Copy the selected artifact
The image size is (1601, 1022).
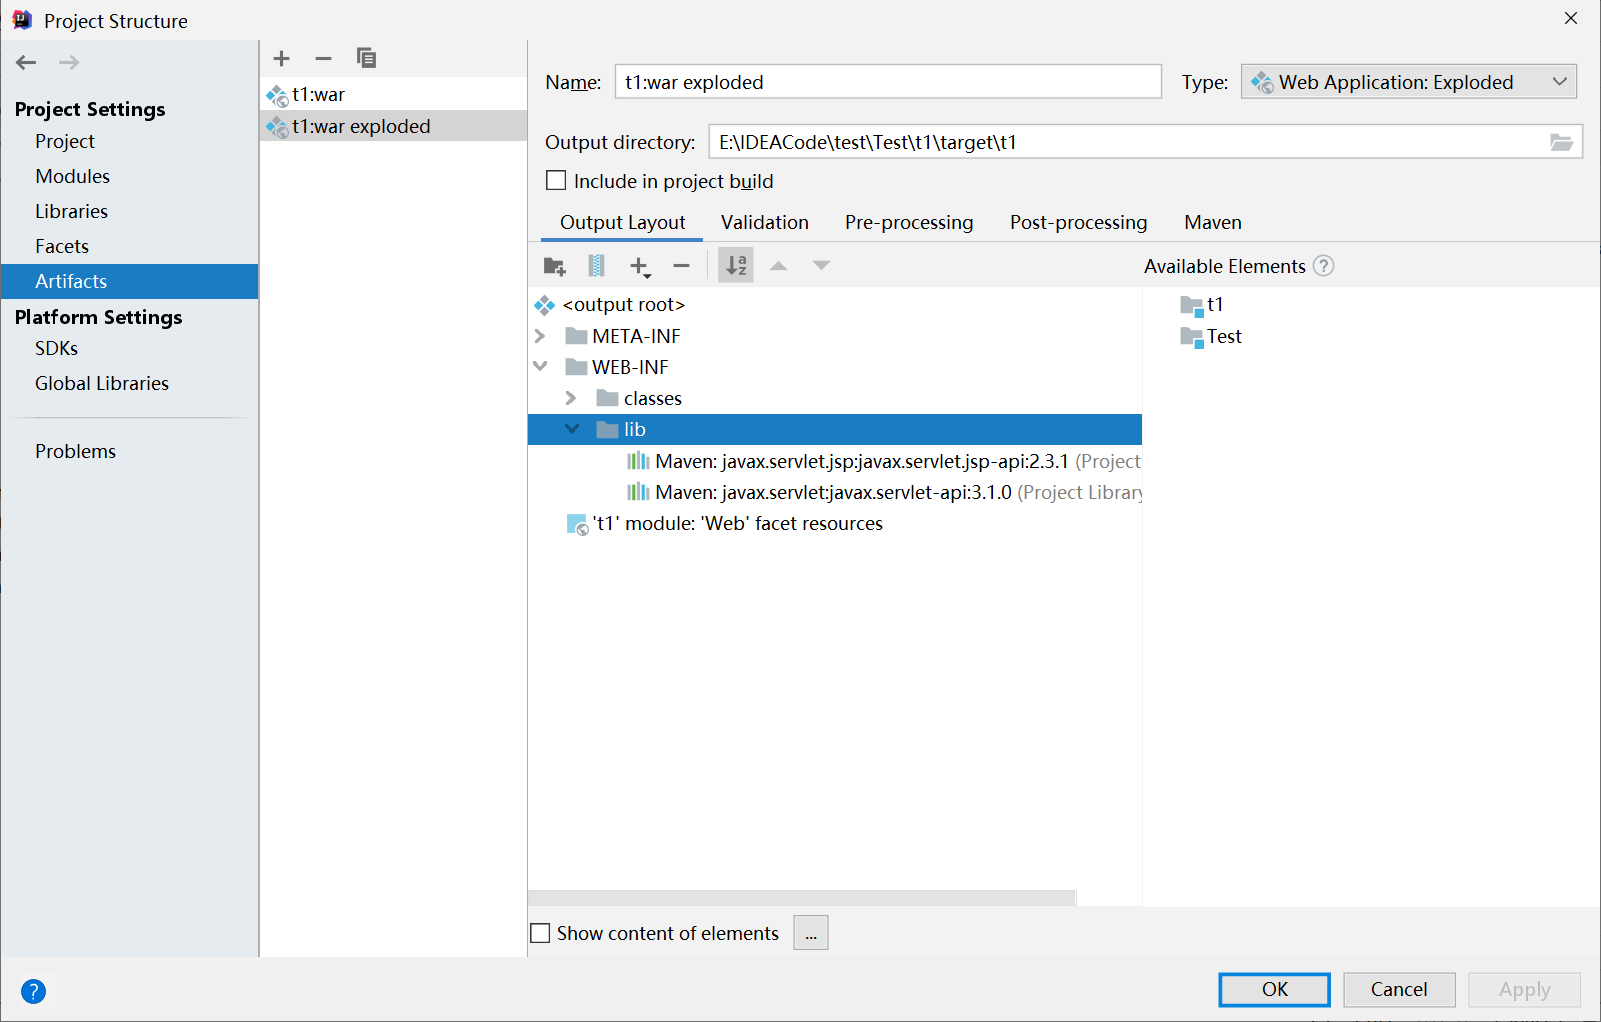click(366, 58)
